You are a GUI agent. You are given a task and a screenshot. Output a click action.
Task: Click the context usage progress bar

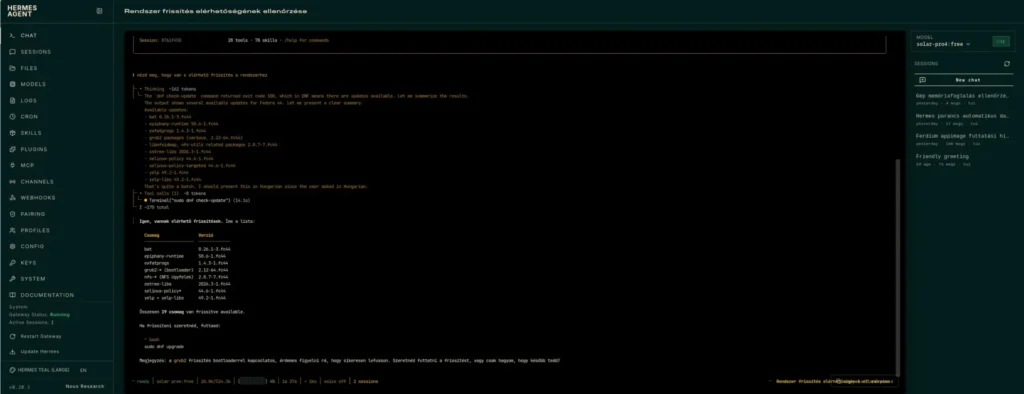coord(252,381)
